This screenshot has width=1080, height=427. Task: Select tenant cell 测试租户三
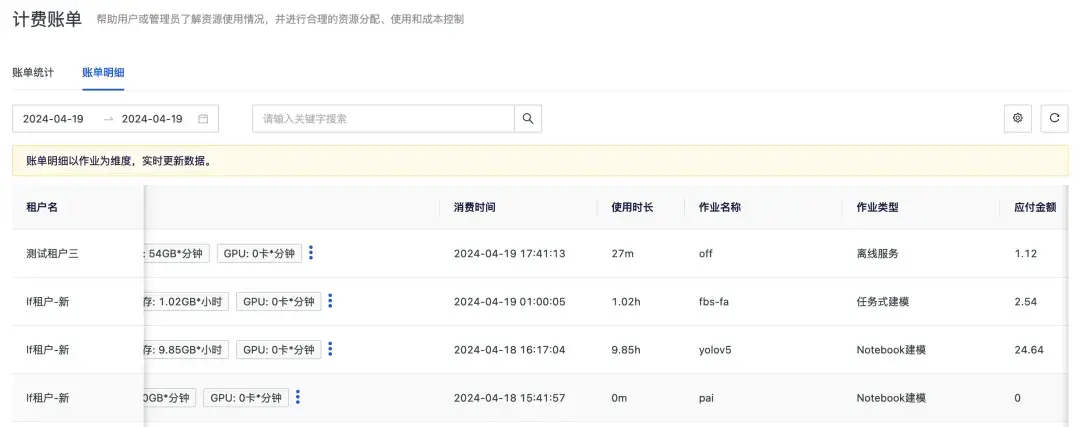(x=52, y=253)
